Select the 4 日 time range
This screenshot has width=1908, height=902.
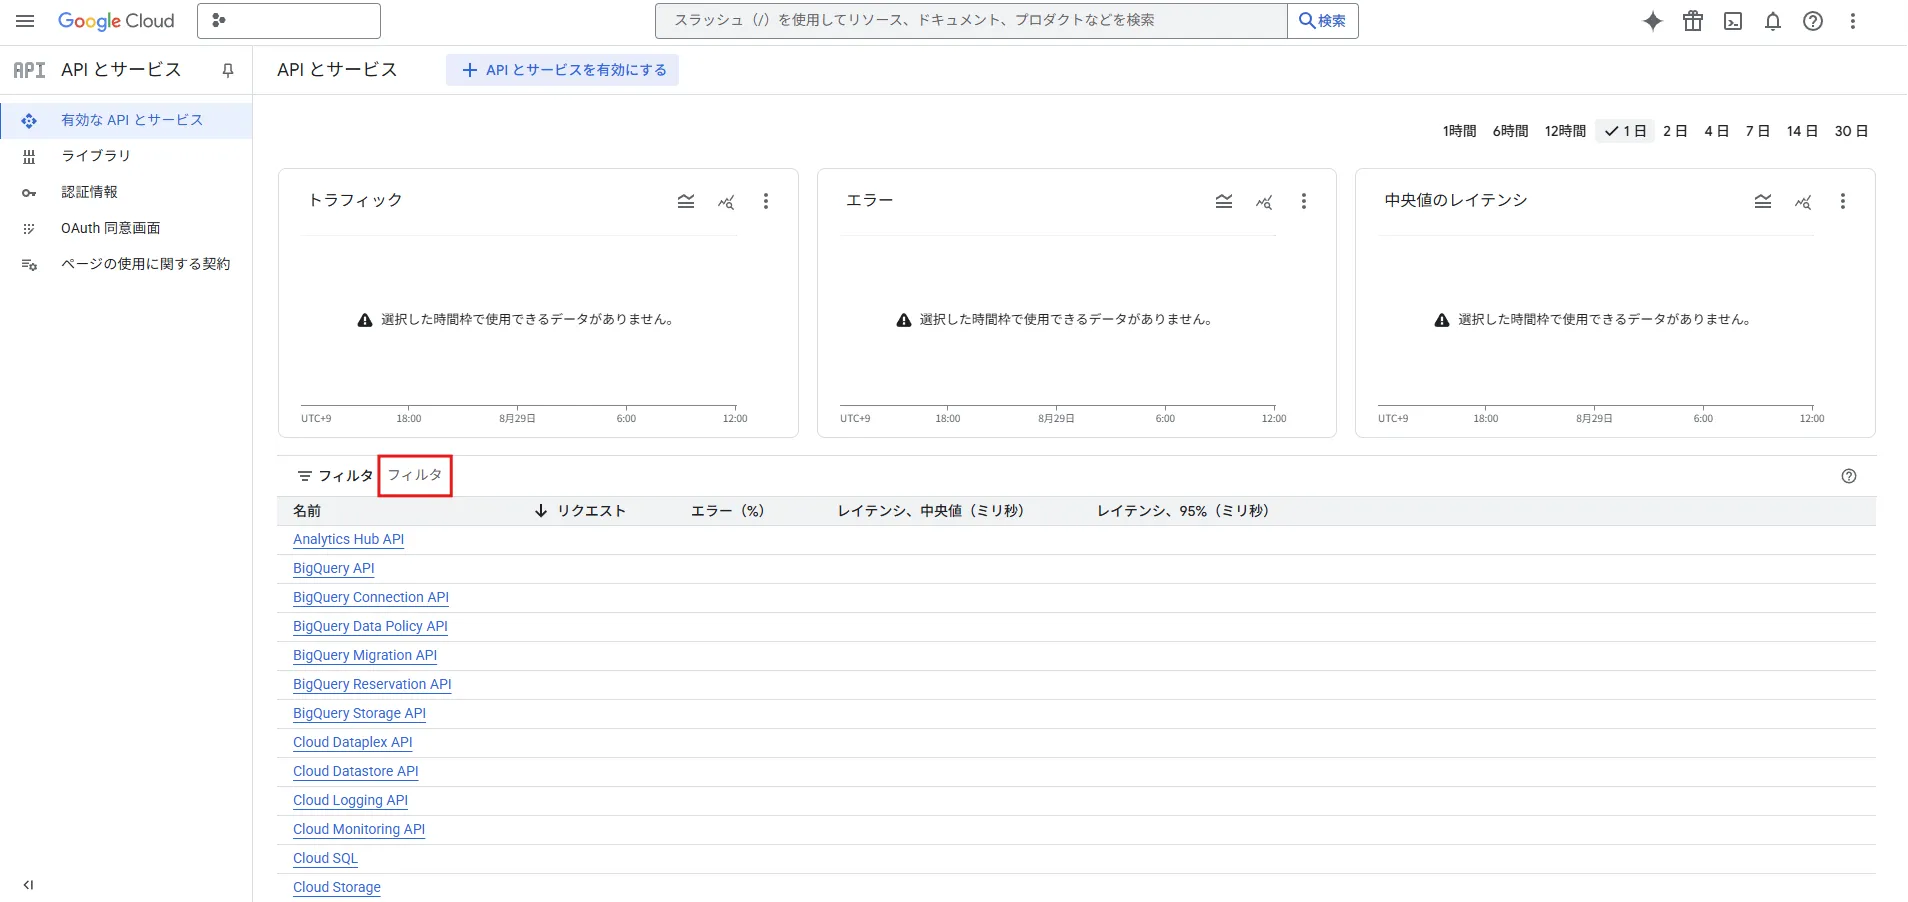click(1716, 131)
